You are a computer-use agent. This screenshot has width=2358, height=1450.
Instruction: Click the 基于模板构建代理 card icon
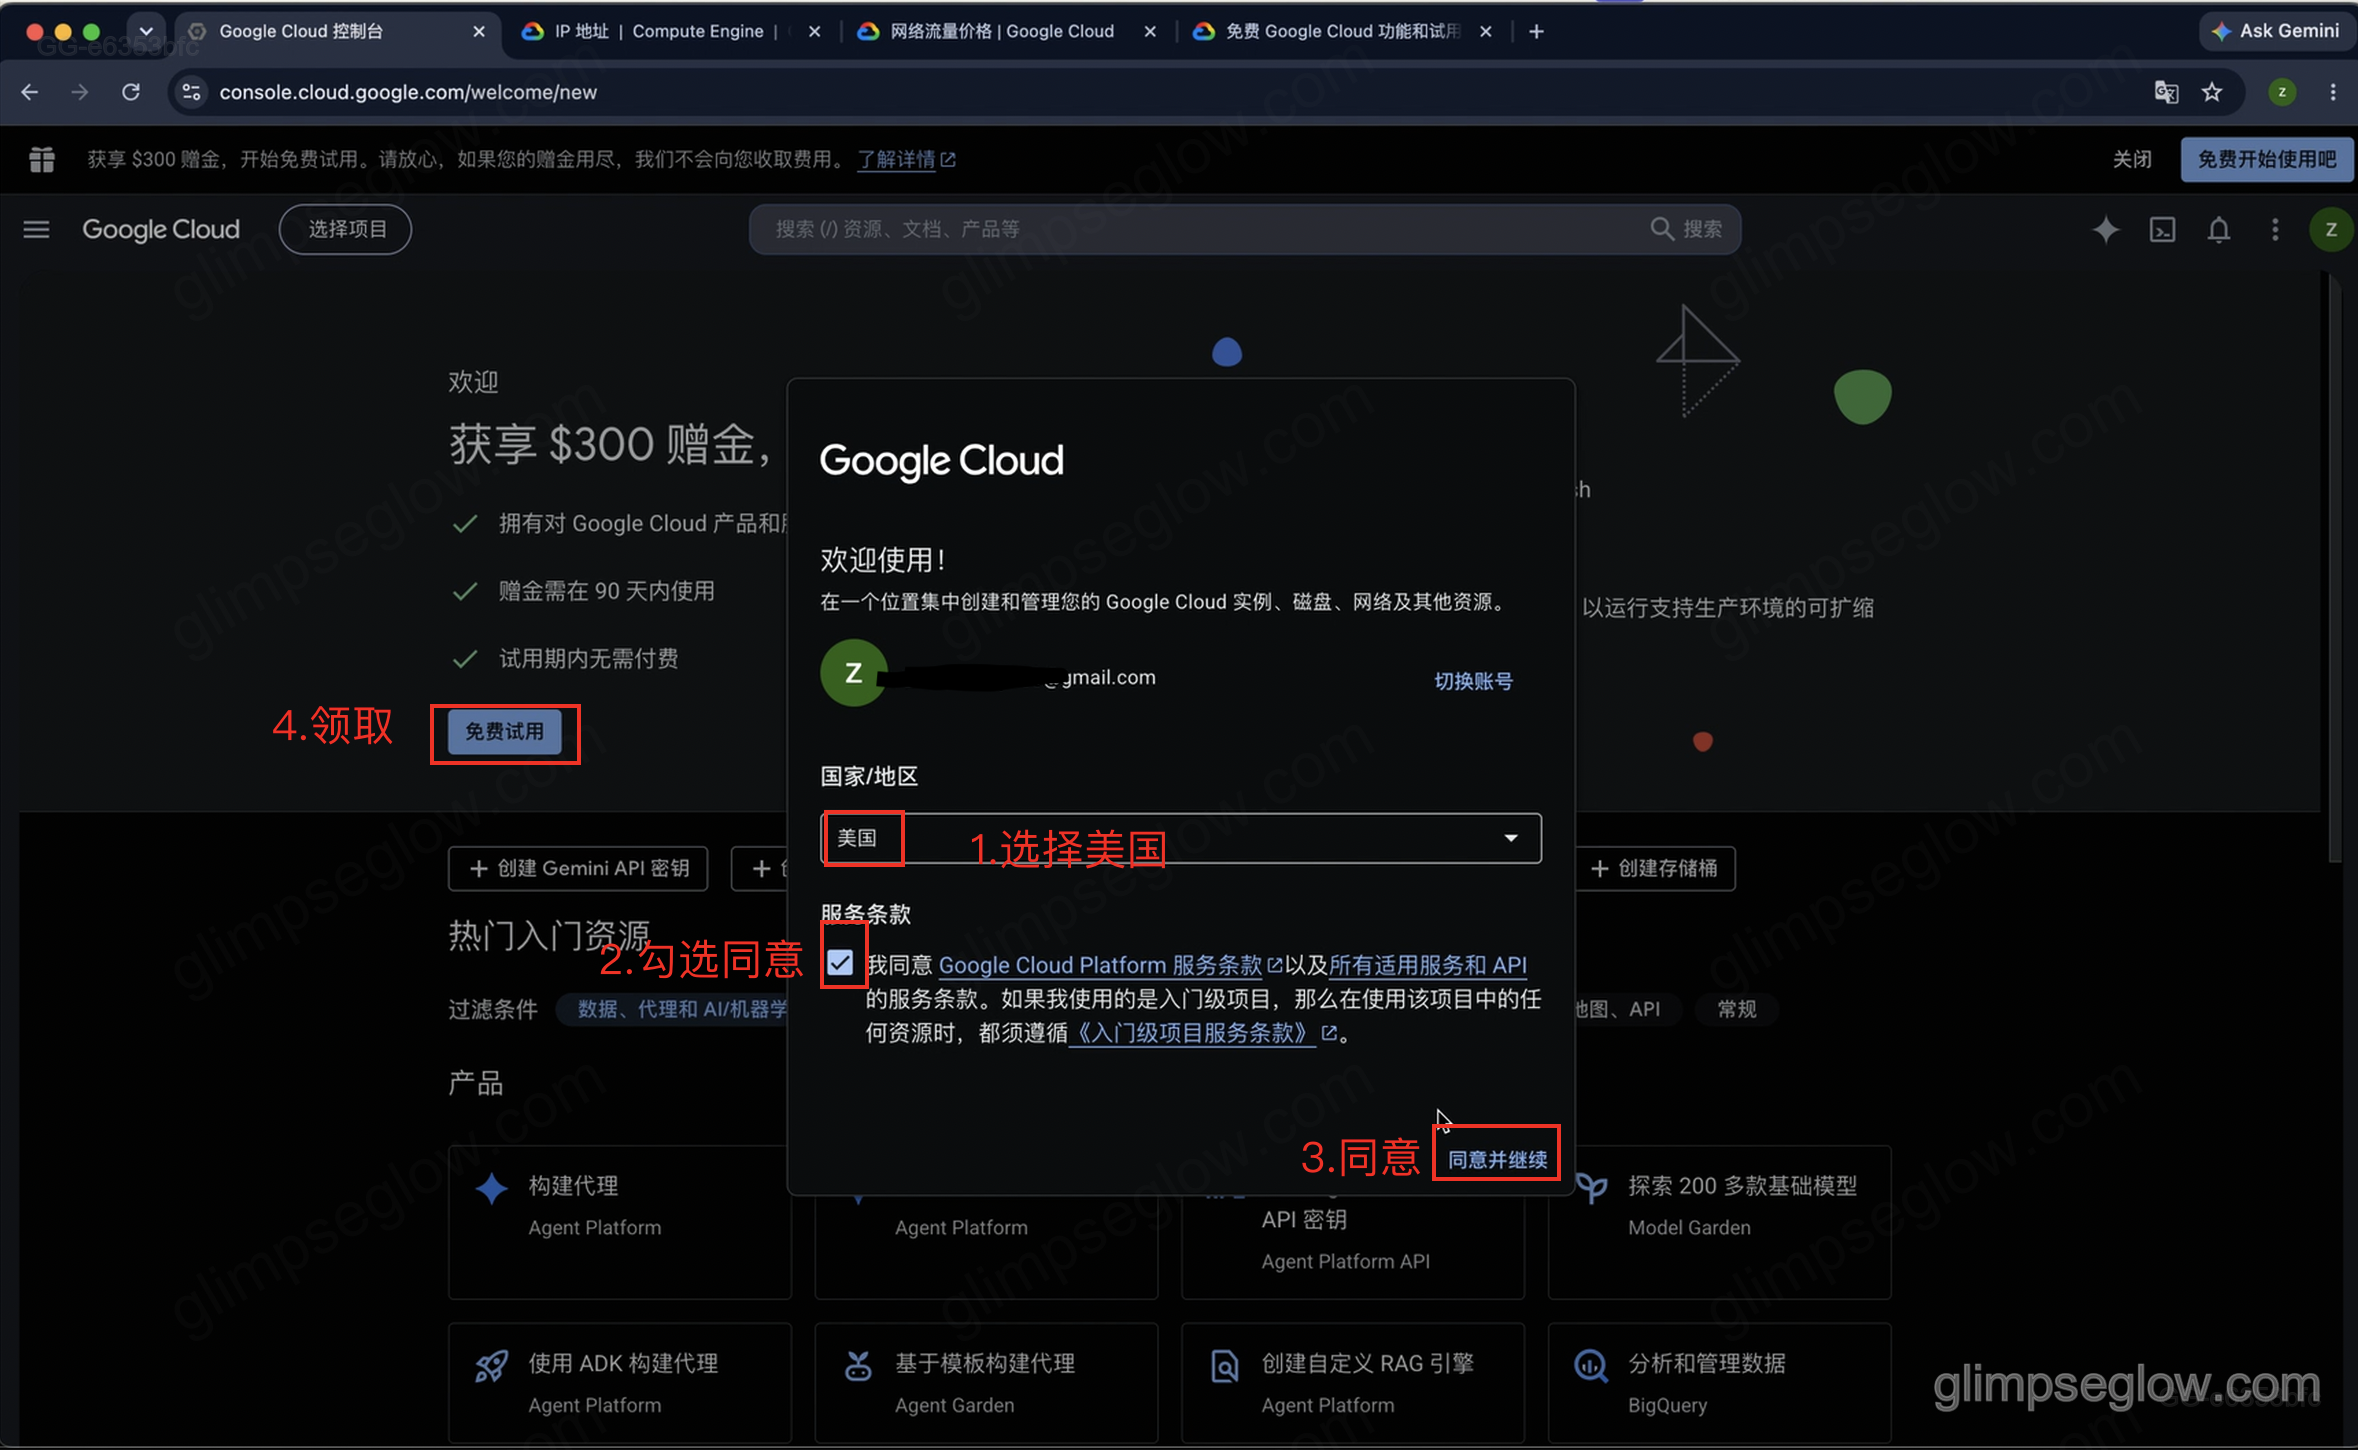click(858, 1366)
